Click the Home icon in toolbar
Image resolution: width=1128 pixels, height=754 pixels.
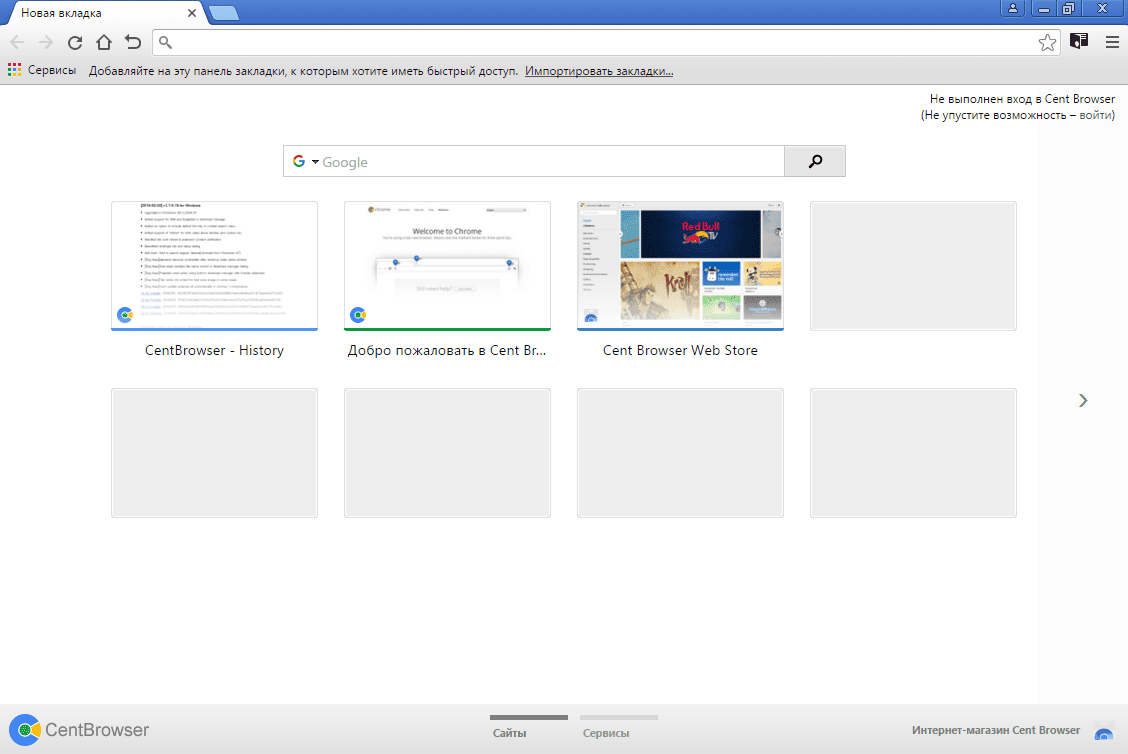(103, 42)
